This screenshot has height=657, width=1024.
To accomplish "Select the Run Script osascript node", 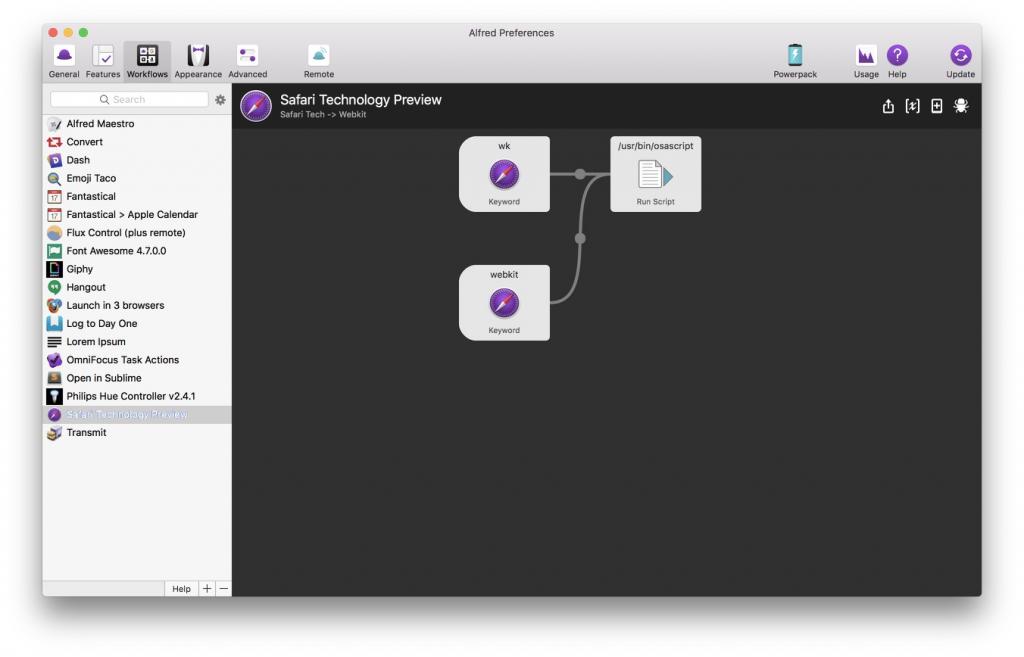I will click(655, 175).
